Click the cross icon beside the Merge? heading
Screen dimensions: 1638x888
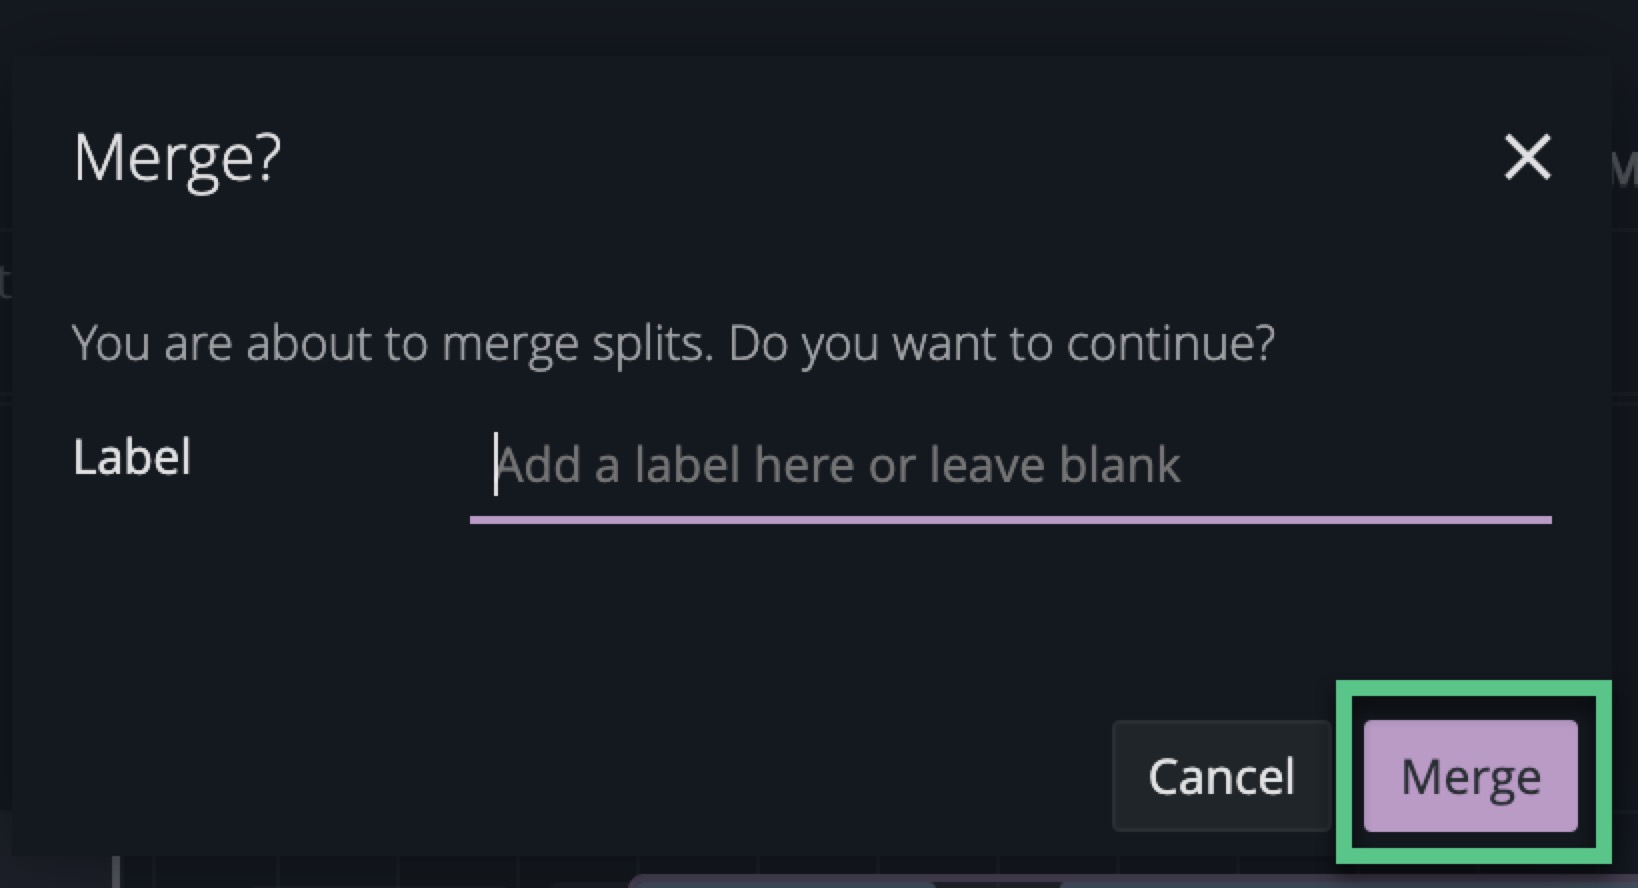click(1527, 158)
